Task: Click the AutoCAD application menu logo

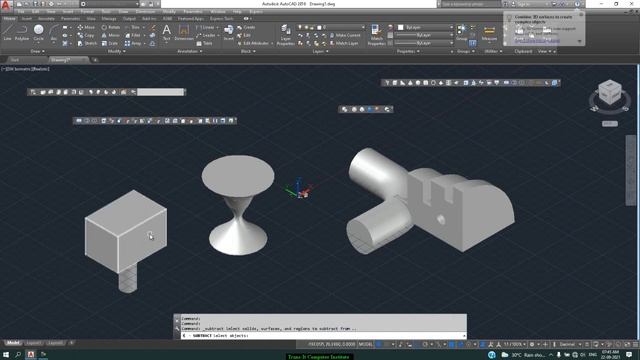Action: 6,5
